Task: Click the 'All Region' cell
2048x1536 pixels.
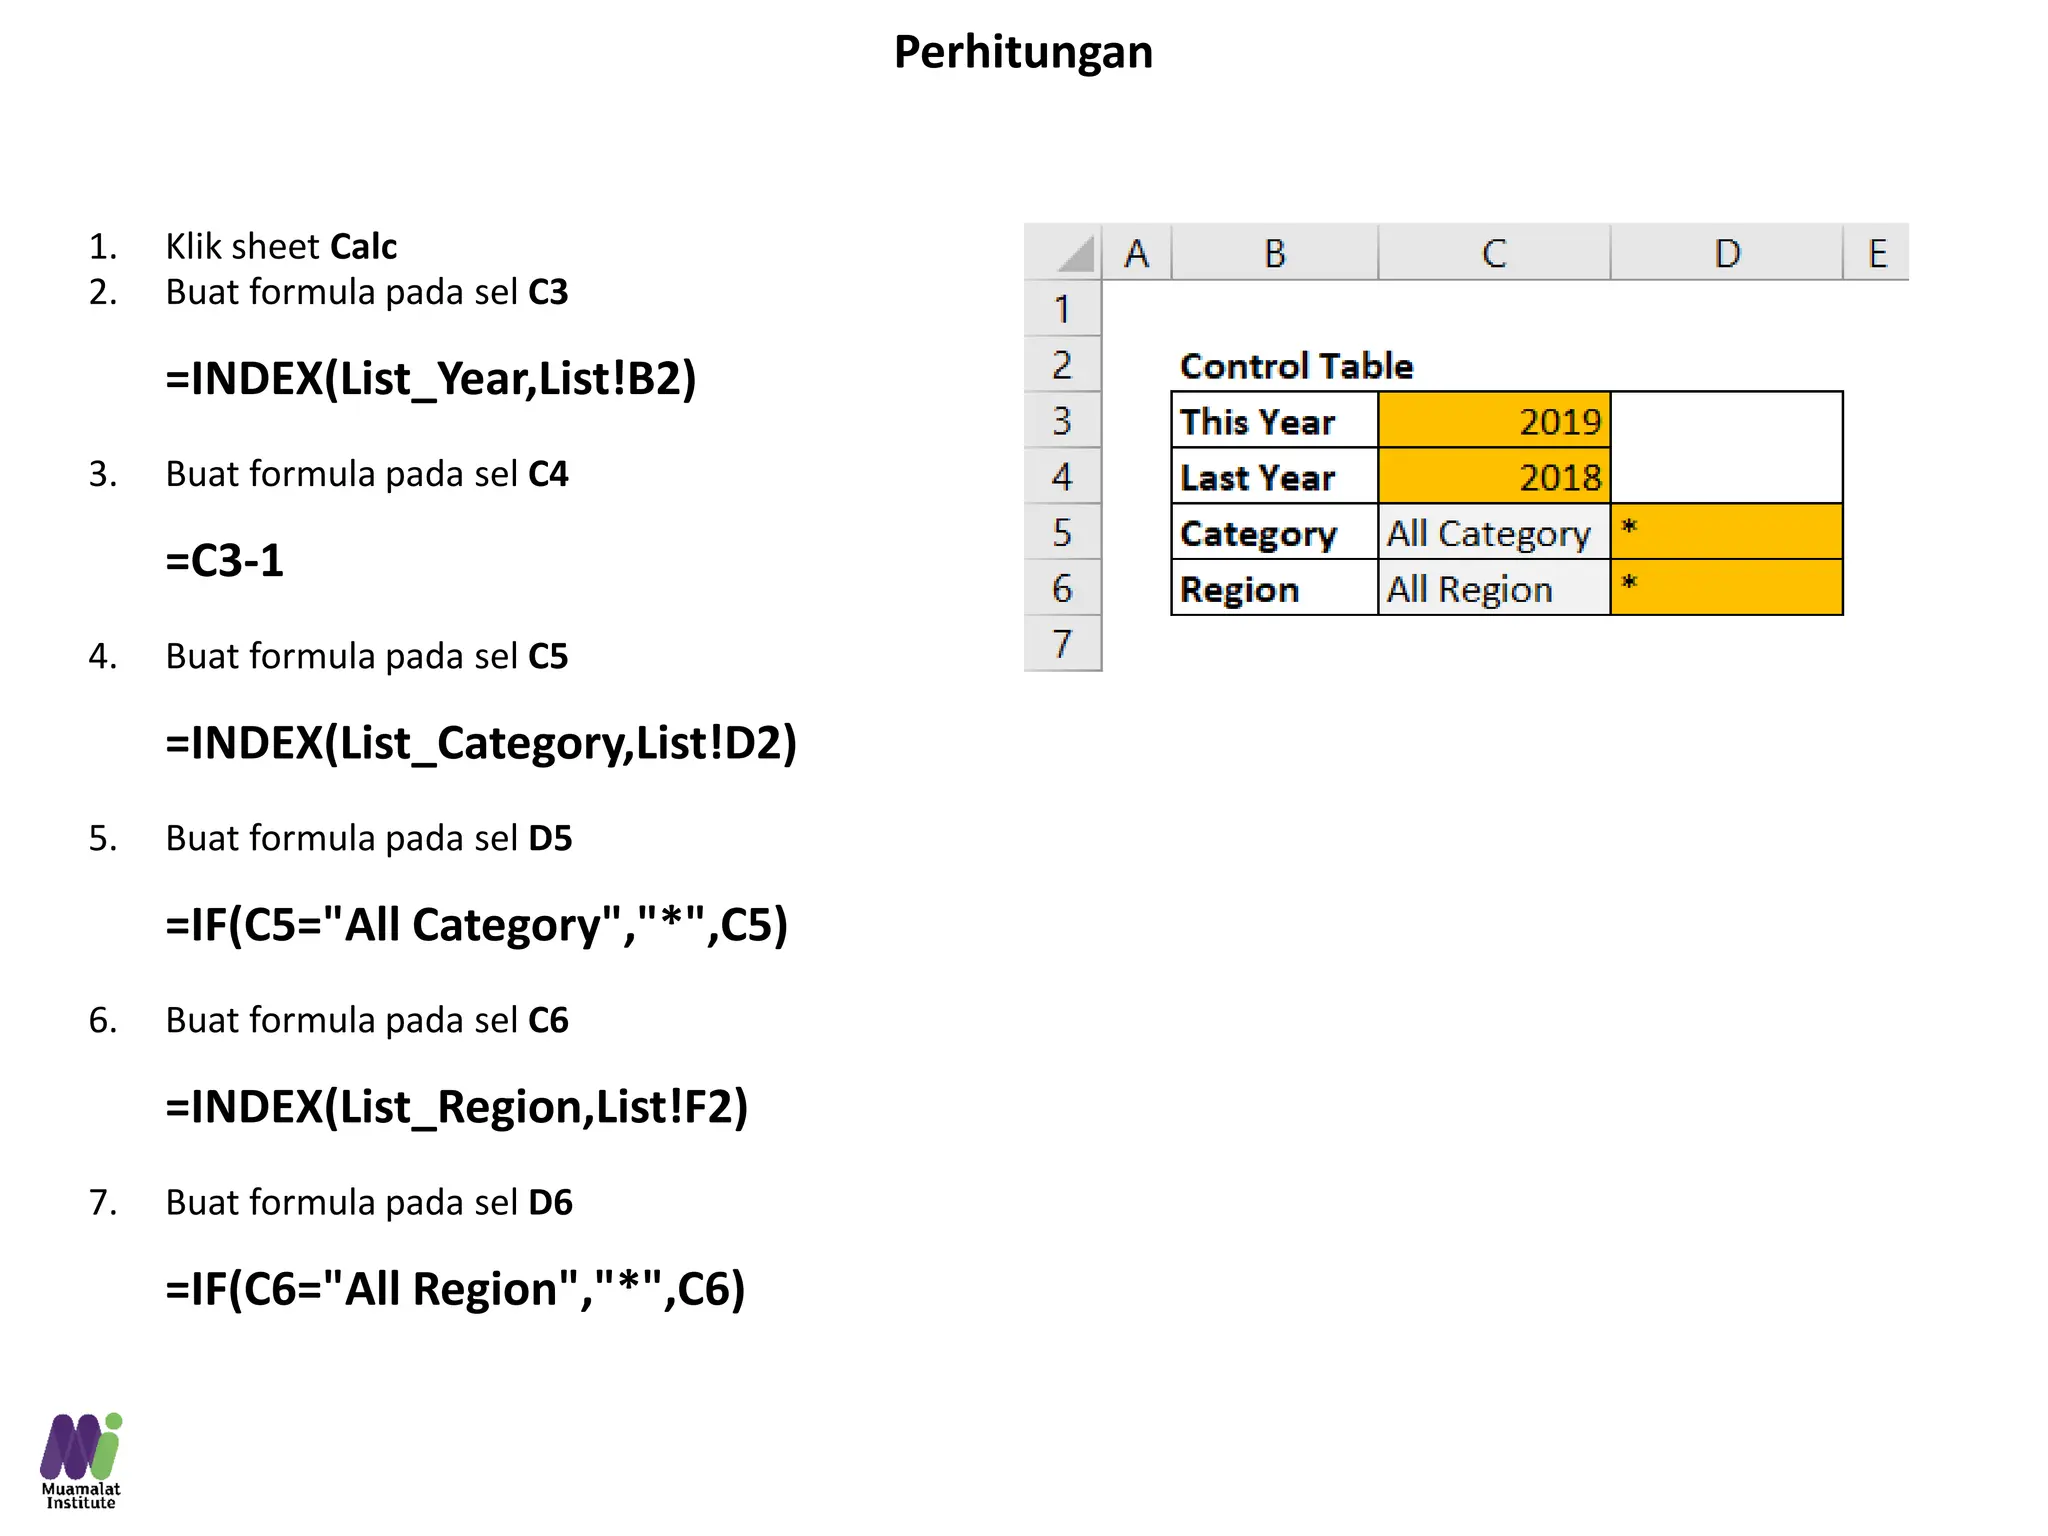Action: click(1494, 589)
